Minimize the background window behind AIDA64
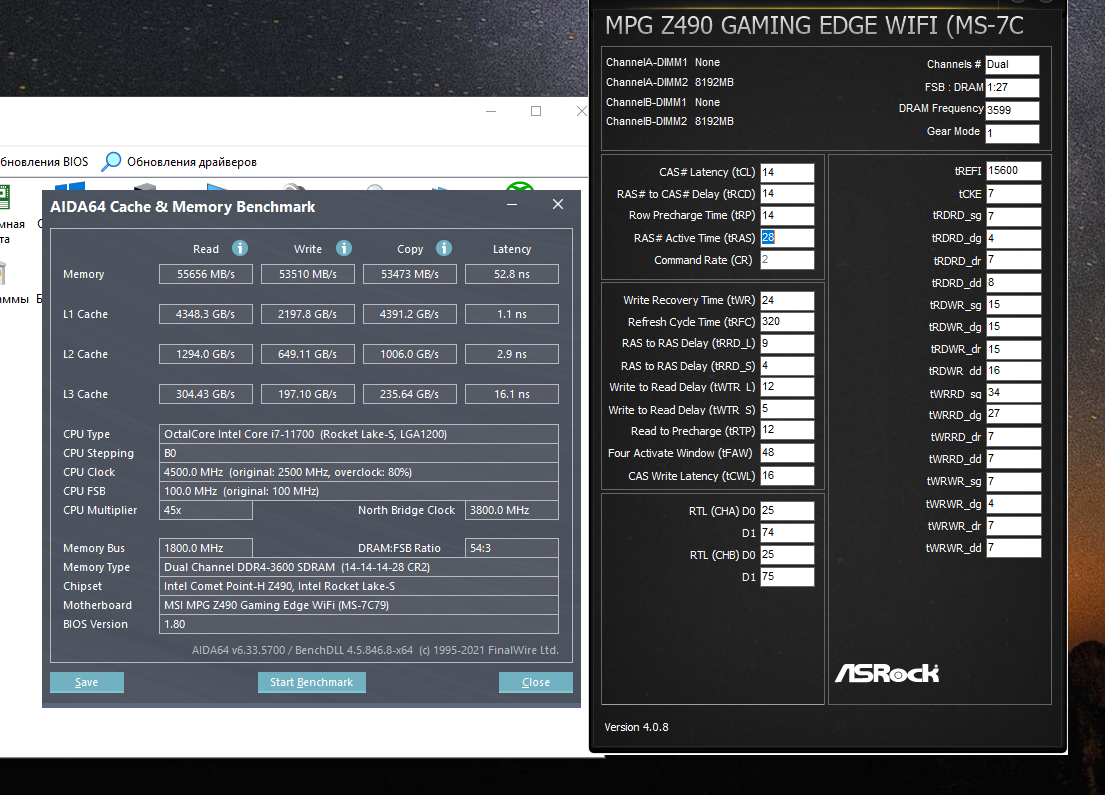1105x795 pixels. pyautogui.click(x=491, y=111)
